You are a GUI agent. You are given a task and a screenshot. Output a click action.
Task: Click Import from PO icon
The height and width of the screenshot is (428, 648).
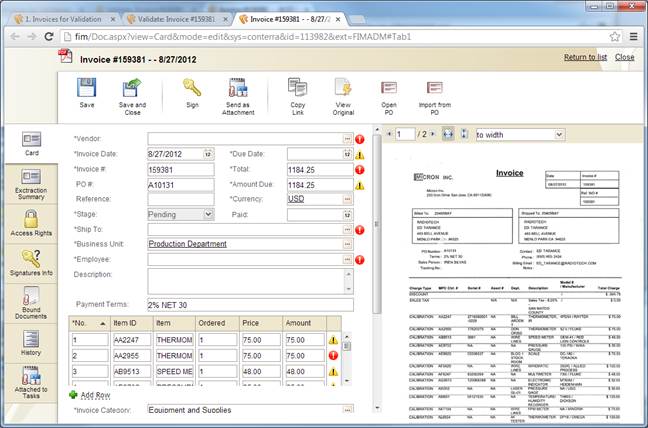(434, 88)
